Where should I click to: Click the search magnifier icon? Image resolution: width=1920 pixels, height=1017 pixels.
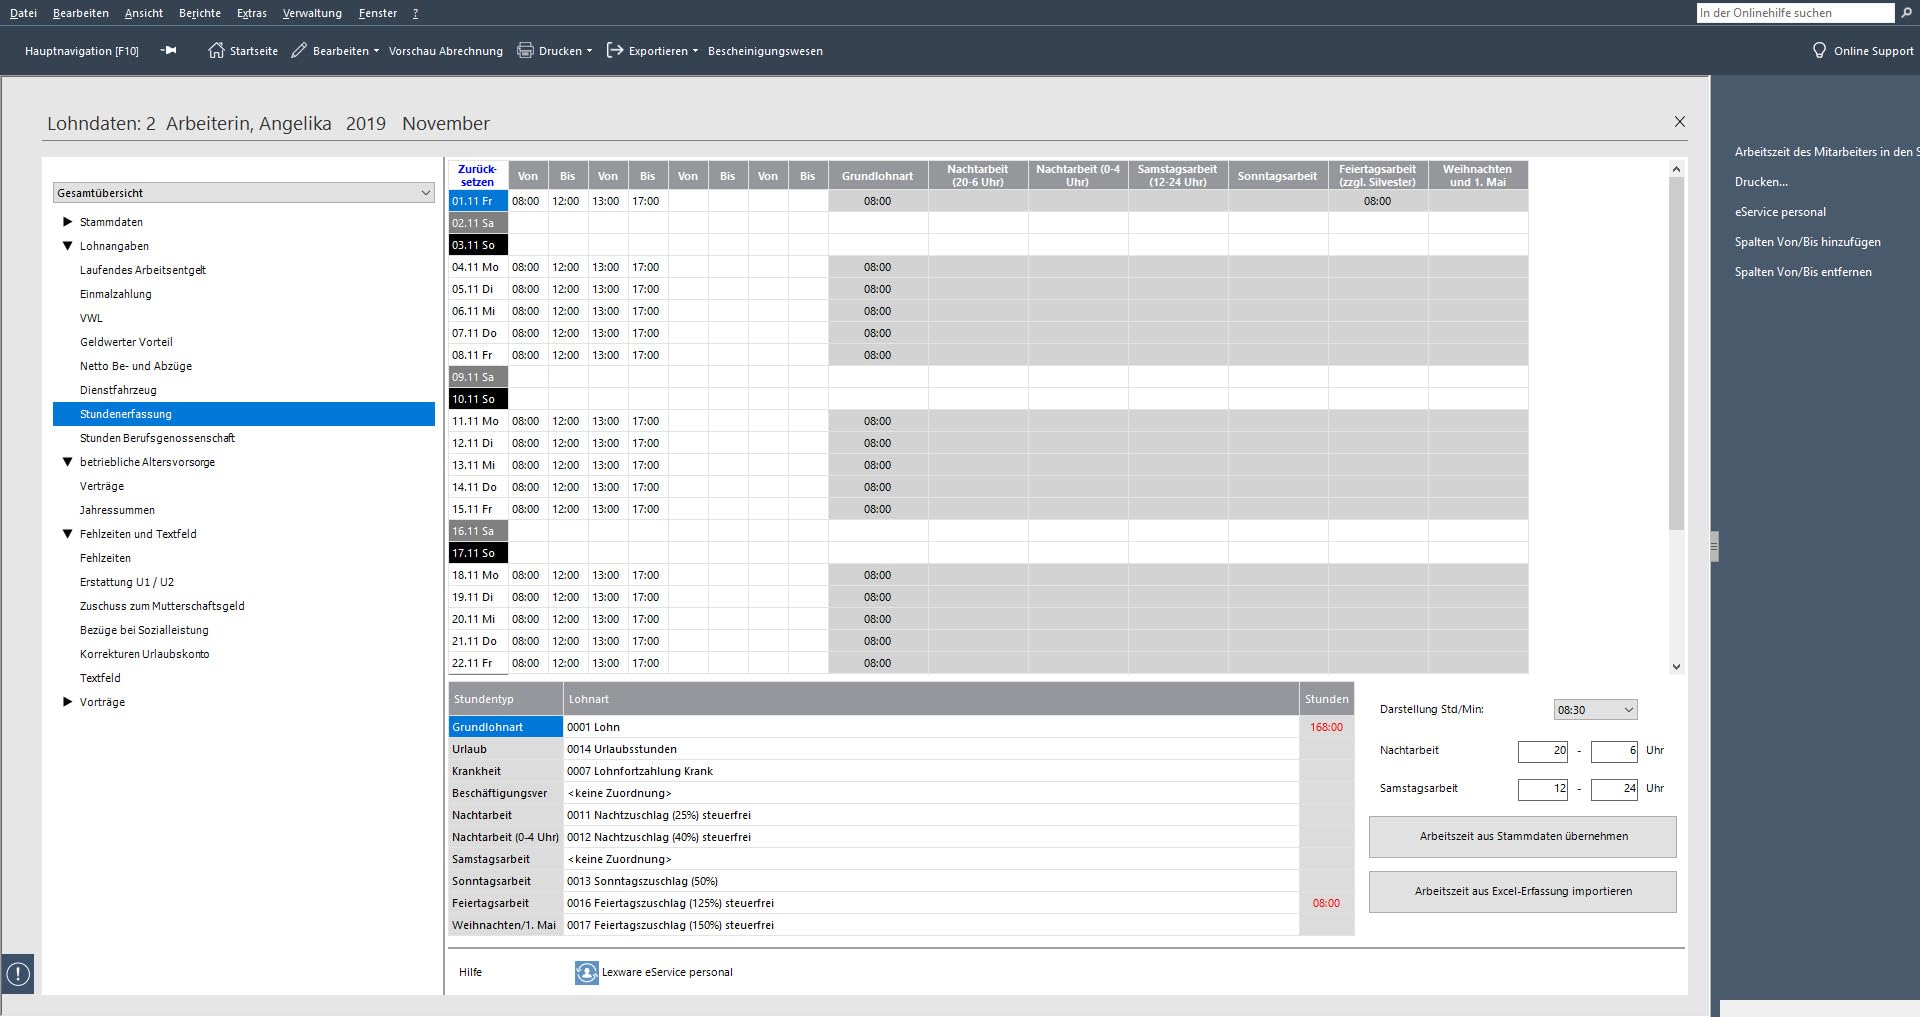(1906, 13)
